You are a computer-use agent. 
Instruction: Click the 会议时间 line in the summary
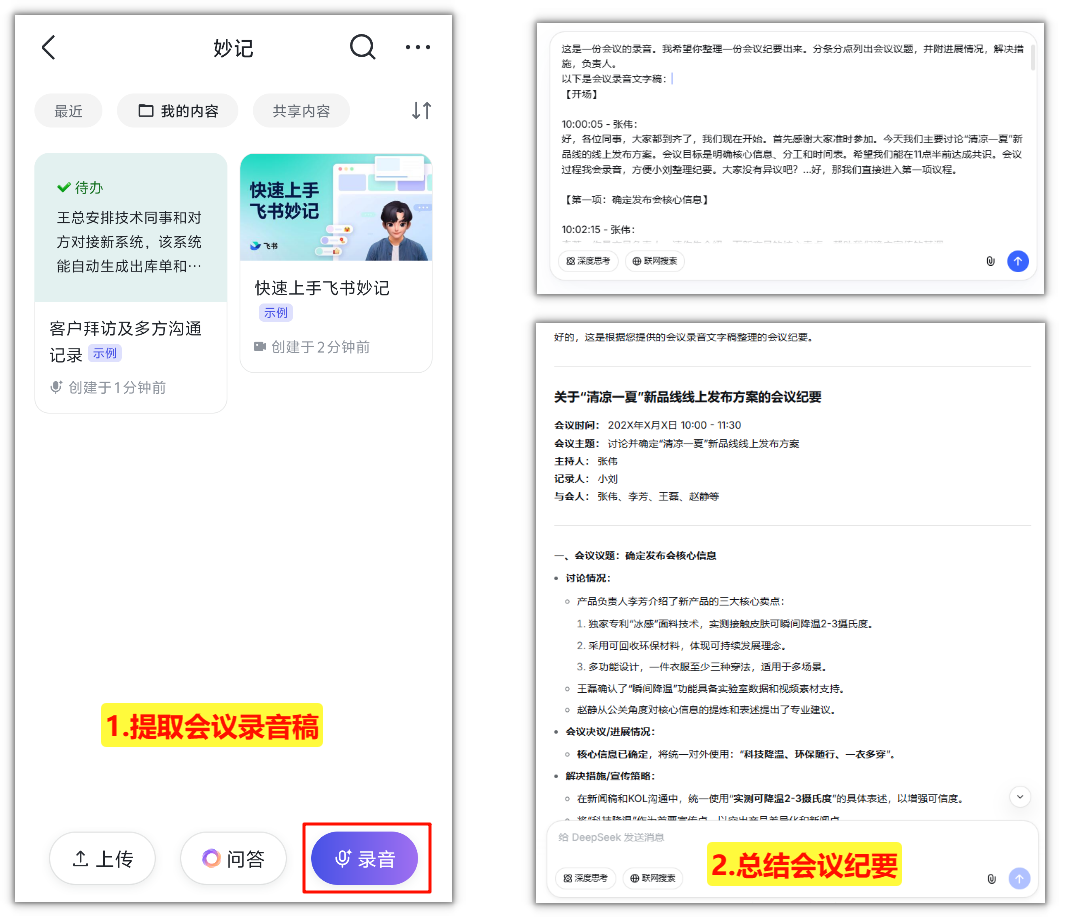click(x=648, y=426)
